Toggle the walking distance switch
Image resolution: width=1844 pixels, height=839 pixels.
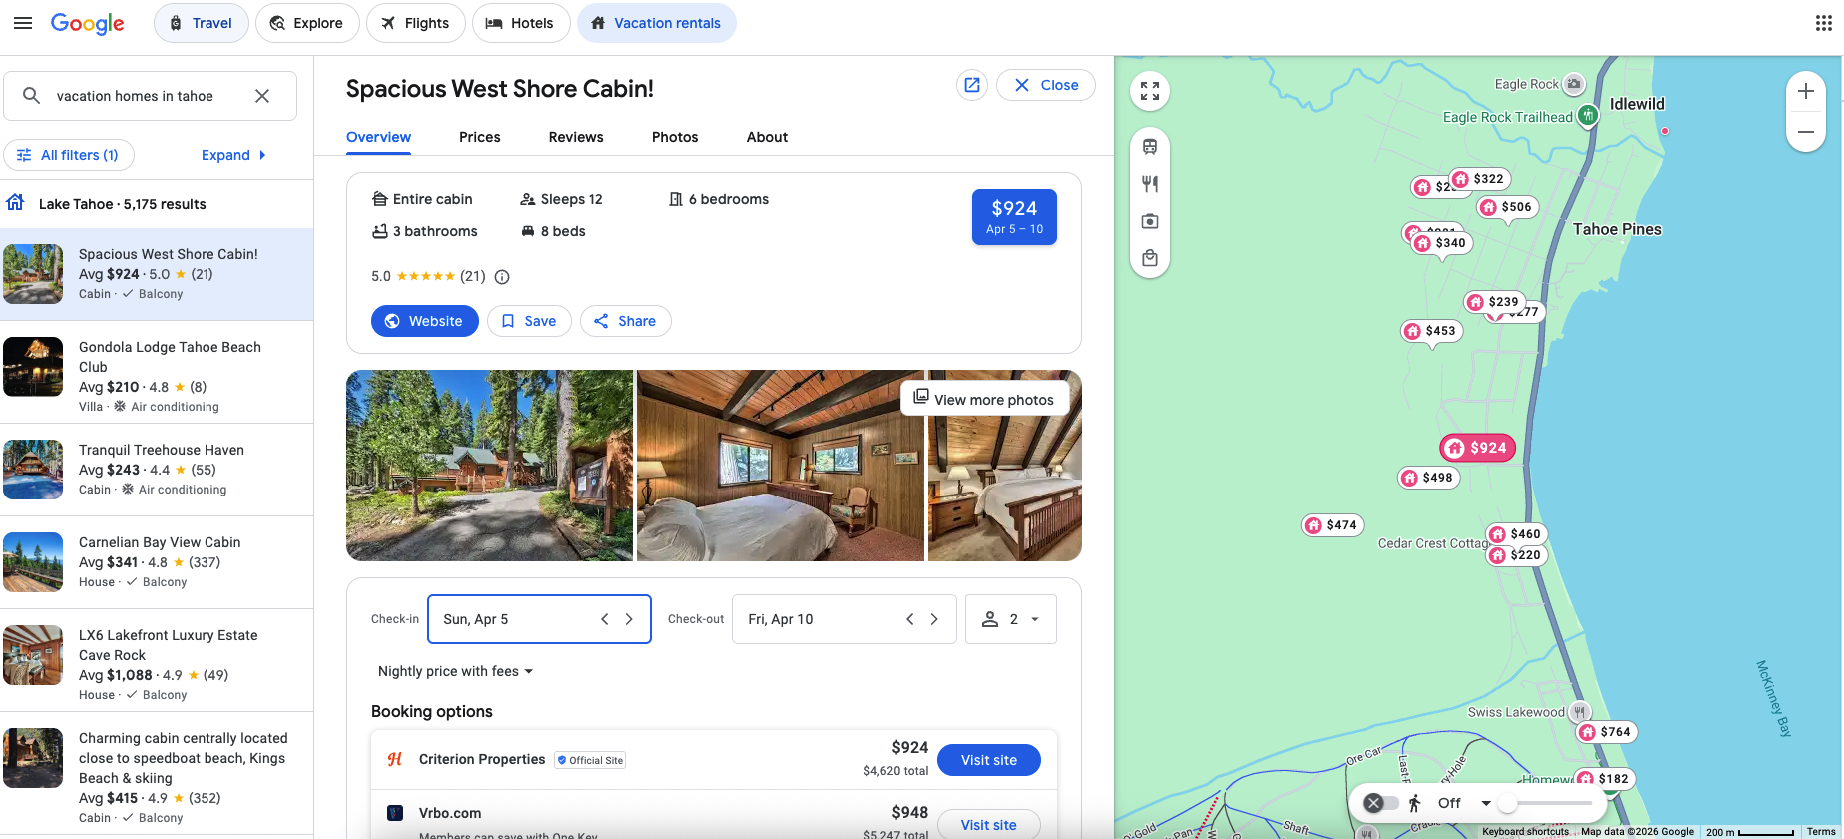1381,803
